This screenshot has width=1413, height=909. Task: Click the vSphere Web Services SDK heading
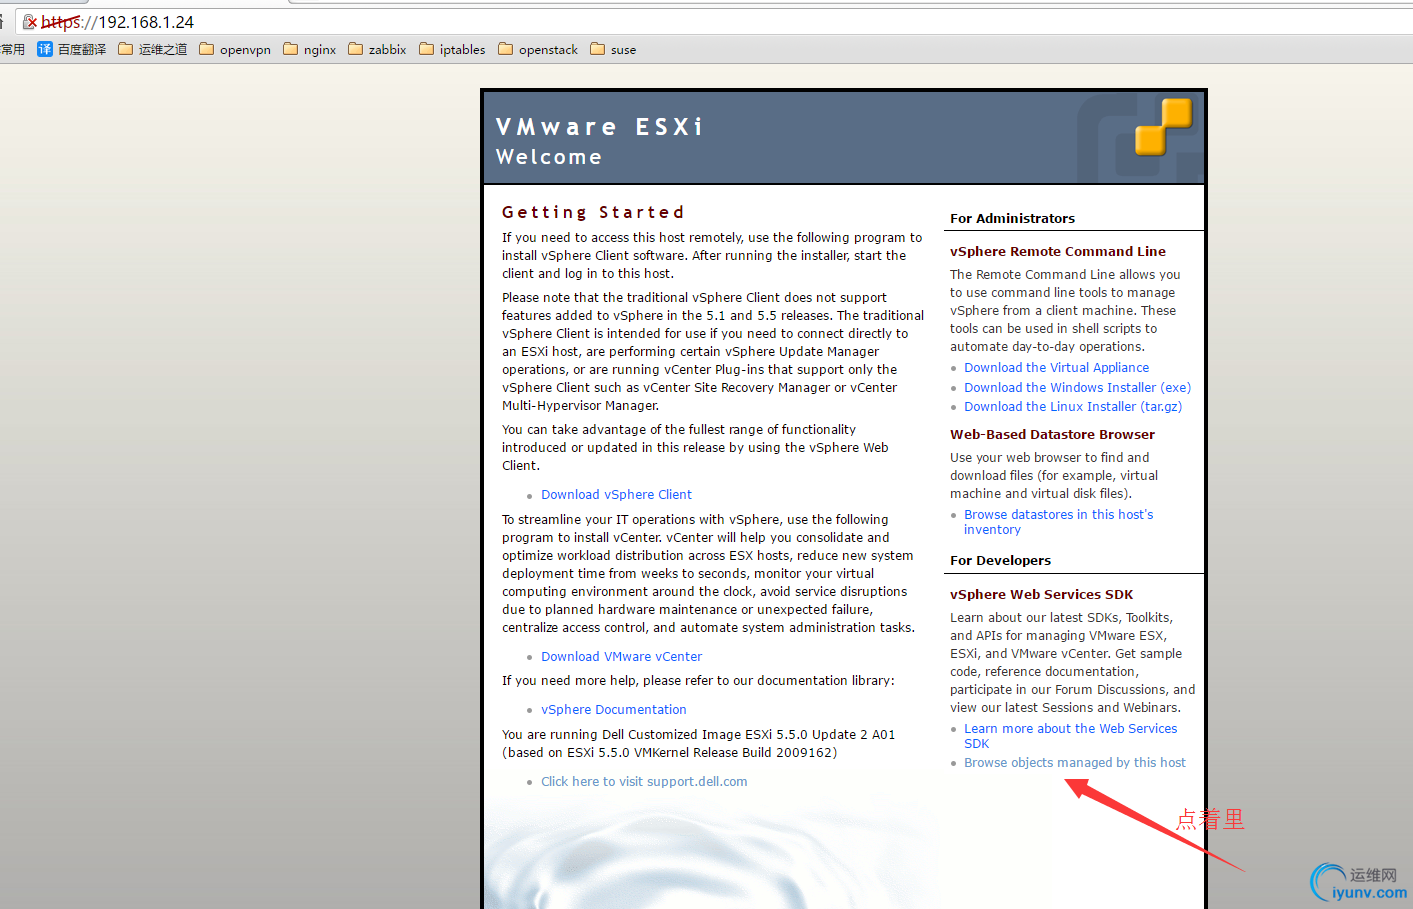point(1041,595)
